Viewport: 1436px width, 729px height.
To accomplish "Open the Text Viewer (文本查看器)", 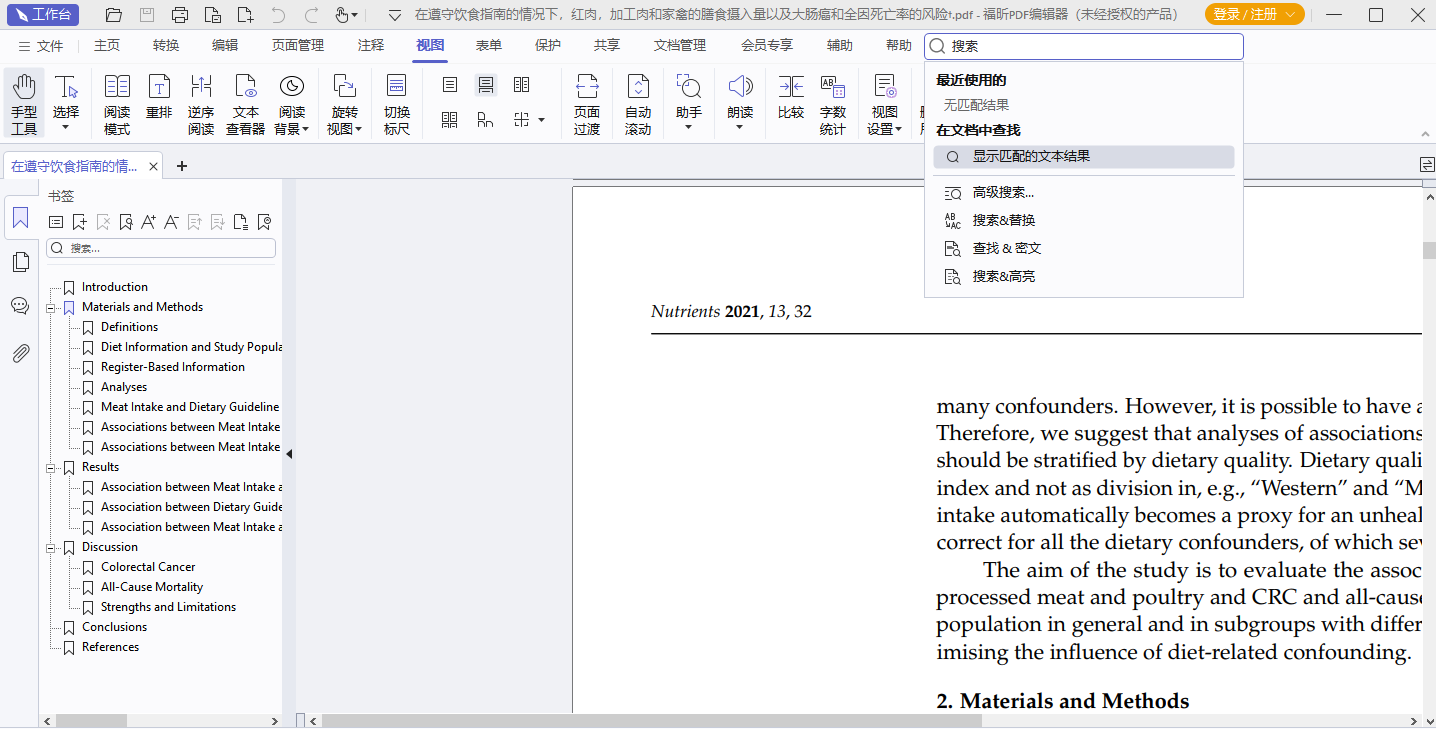I will pyautogui.click(x=245, y=104).
